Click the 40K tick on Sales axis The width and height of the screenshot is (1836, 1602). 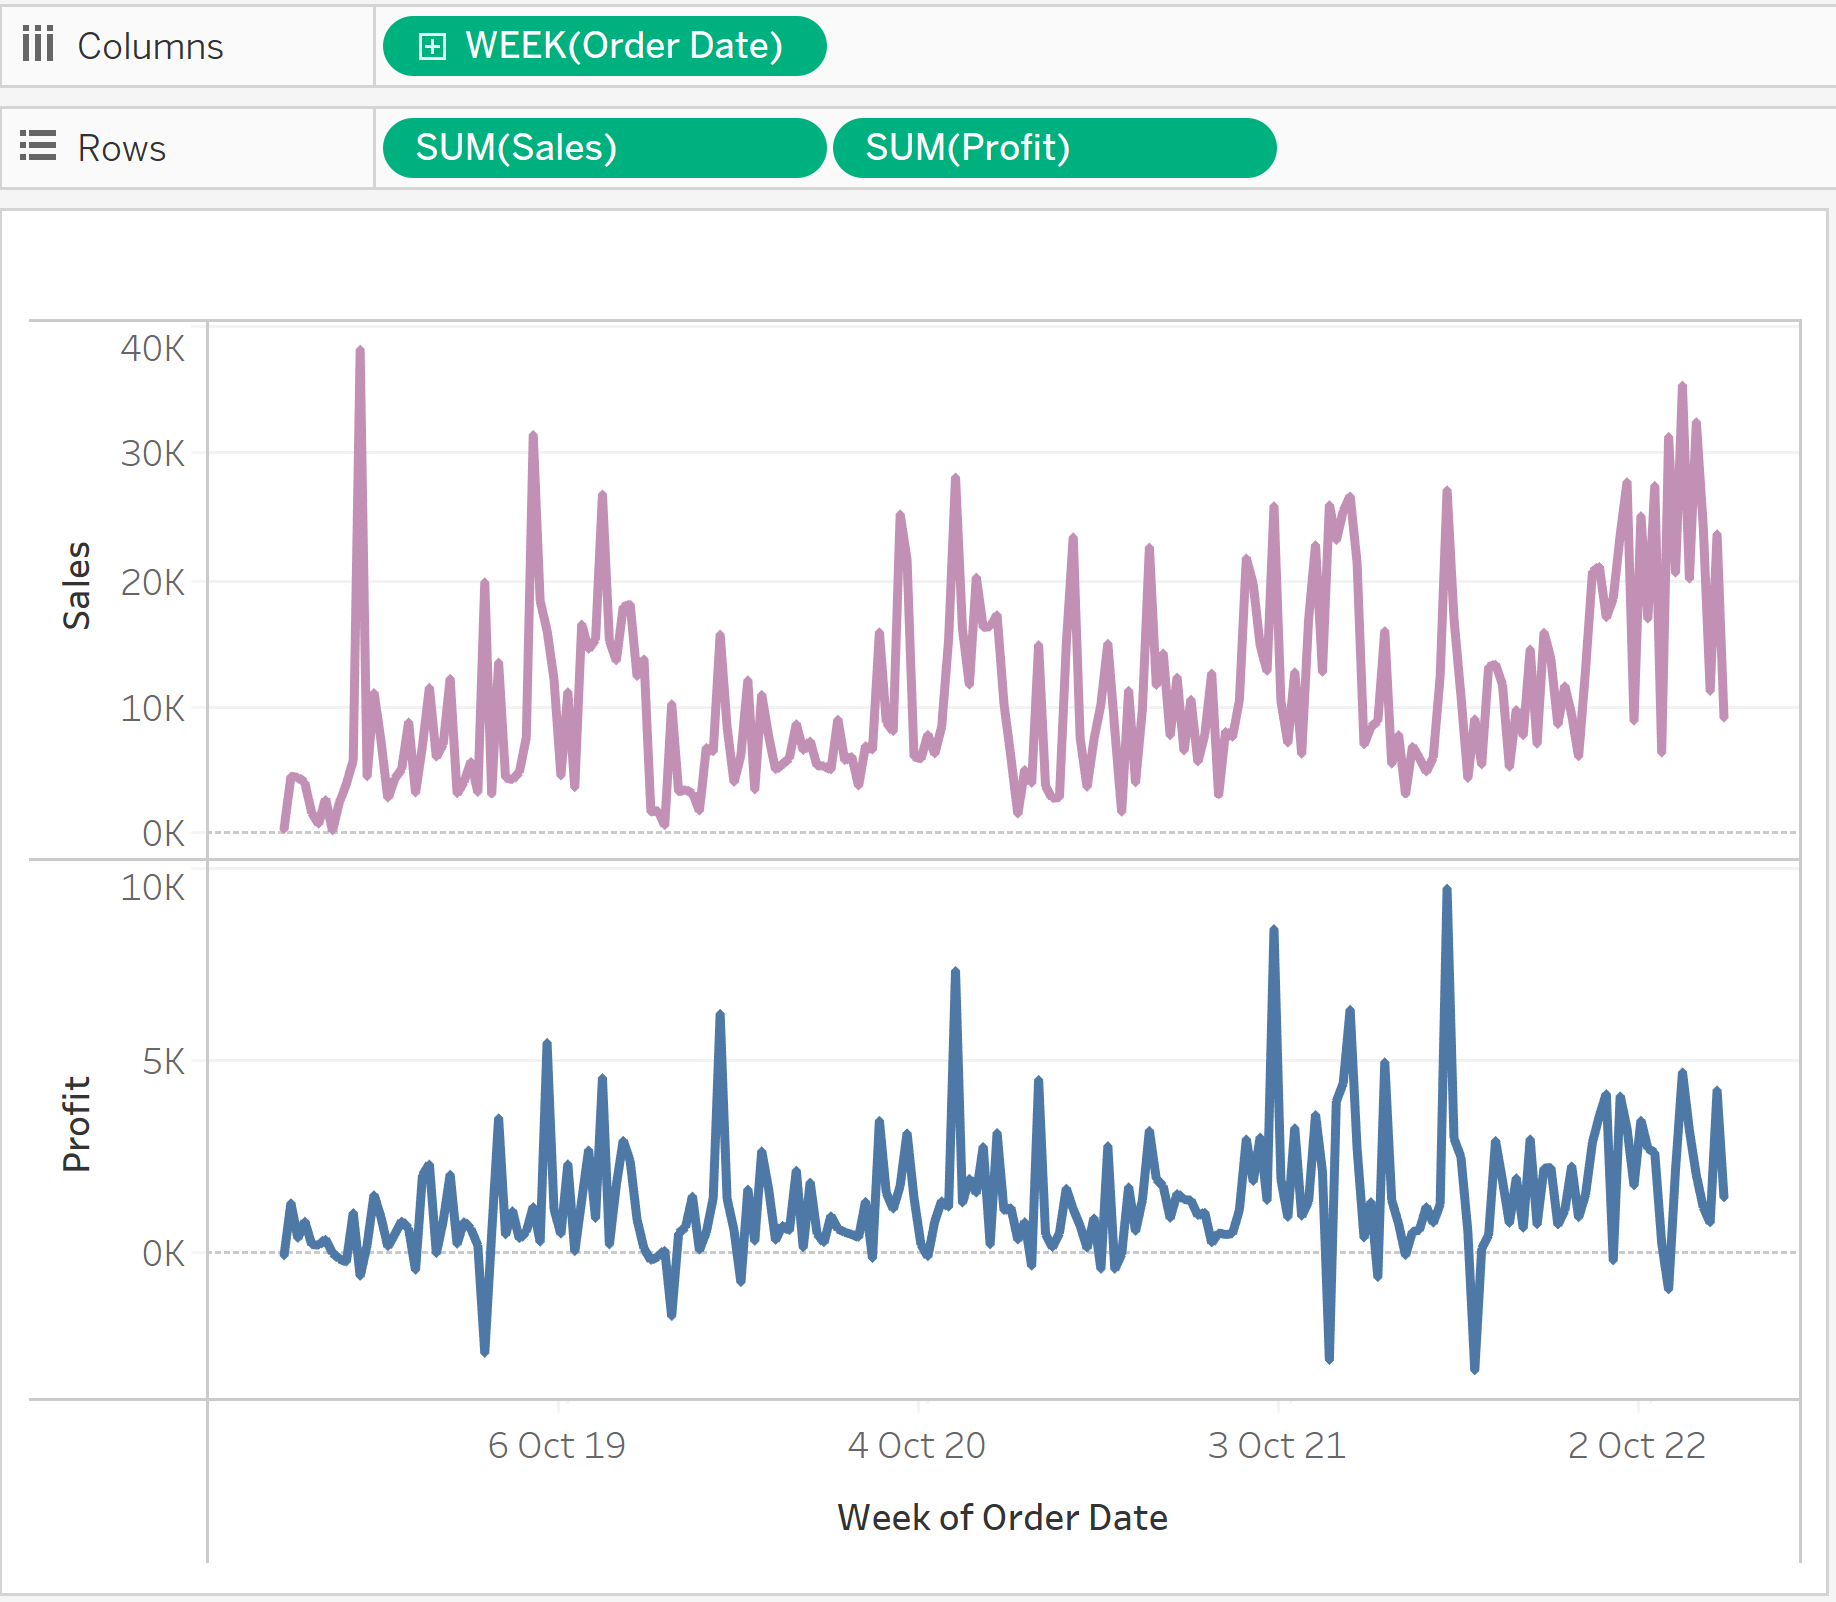click(152, 349)
